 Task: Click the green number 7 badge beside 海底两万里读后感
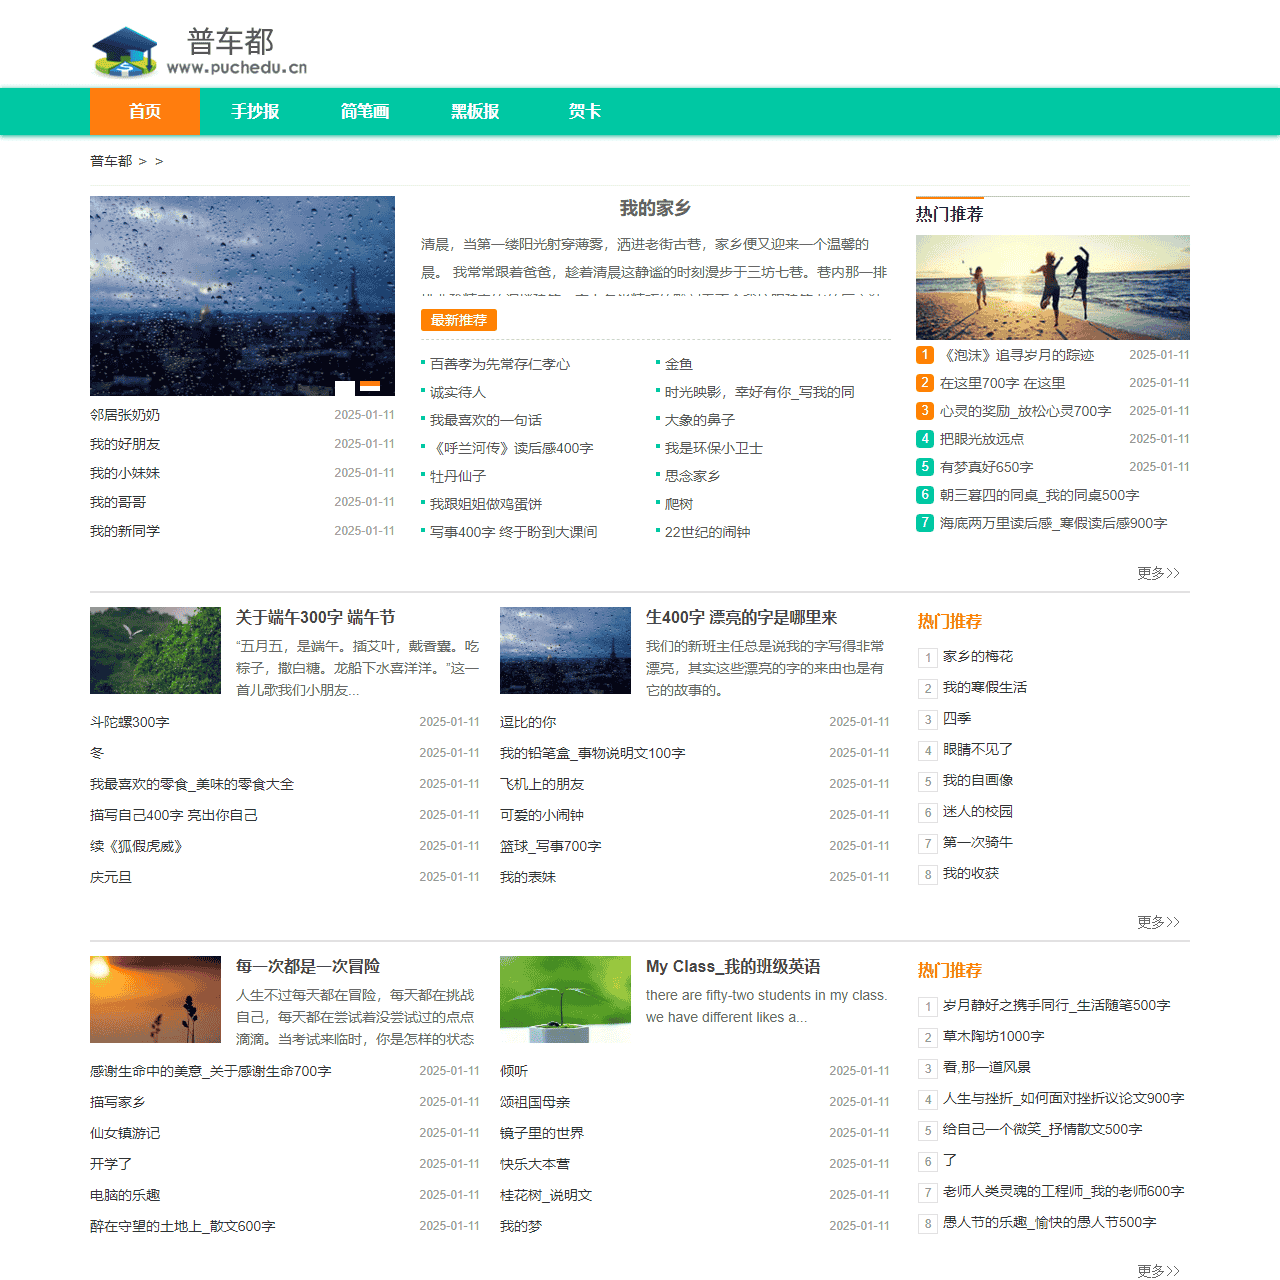pos(924,523)
